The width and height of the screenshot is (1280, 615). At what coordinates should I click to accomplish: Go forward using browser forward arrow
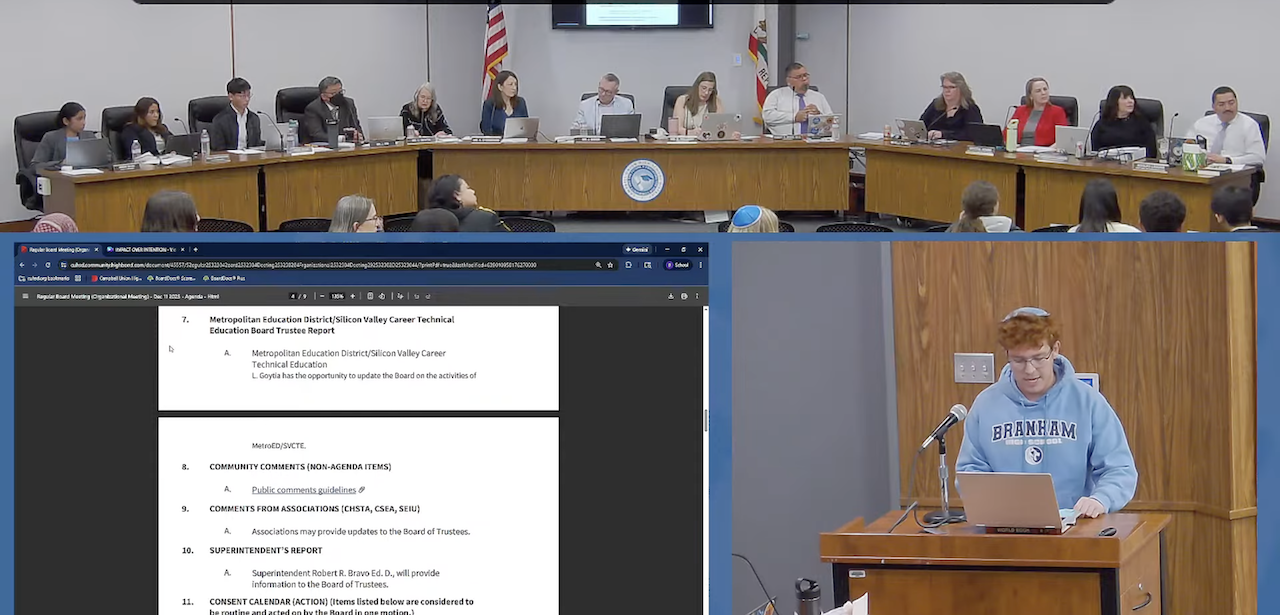[x=35, y=265]
